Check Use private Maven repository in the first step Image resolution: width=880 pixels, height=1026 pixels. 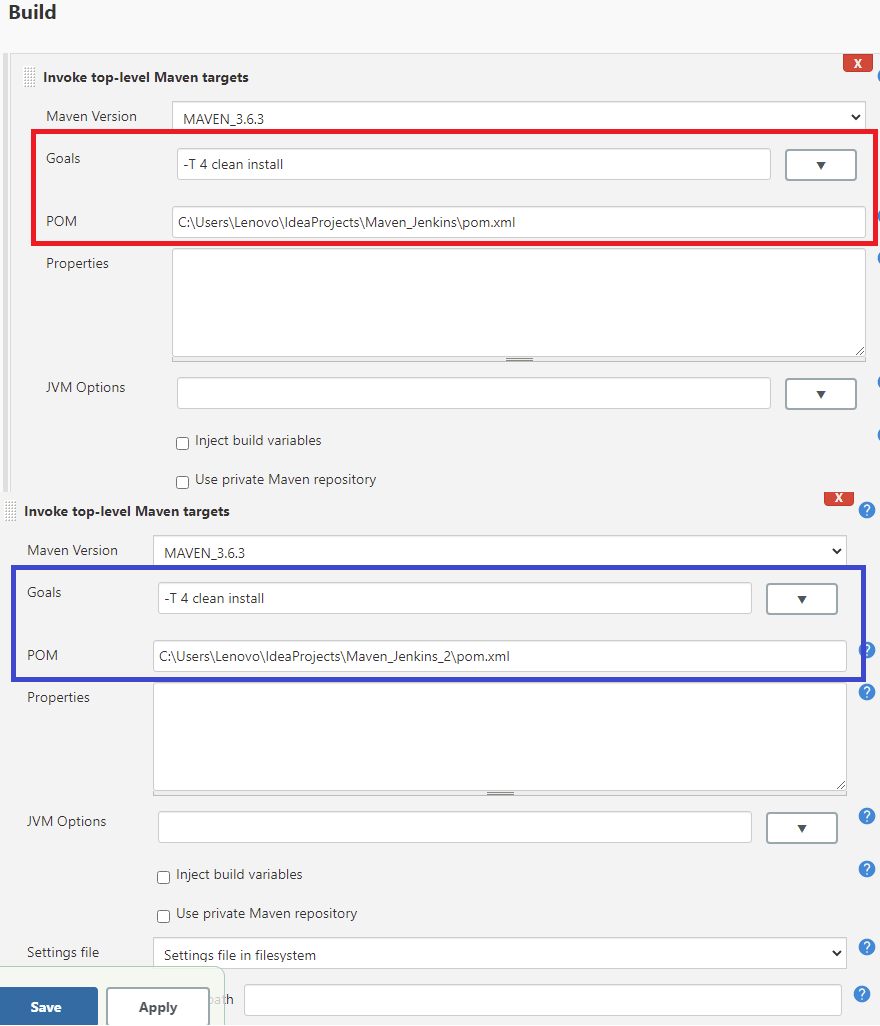tap(182, 482)
